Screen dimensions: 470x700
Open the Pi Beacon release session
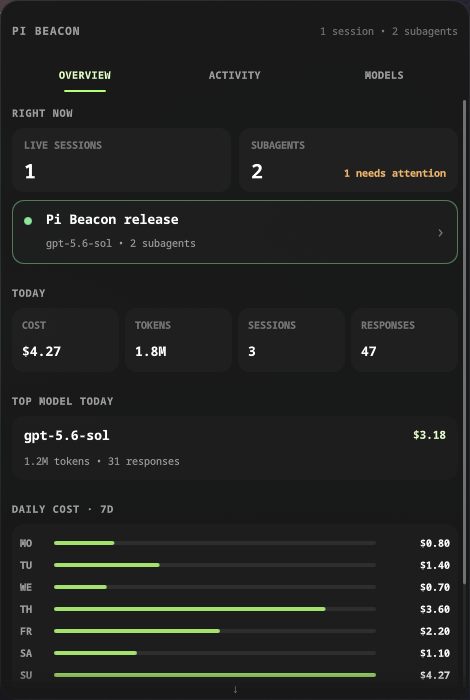235,232
